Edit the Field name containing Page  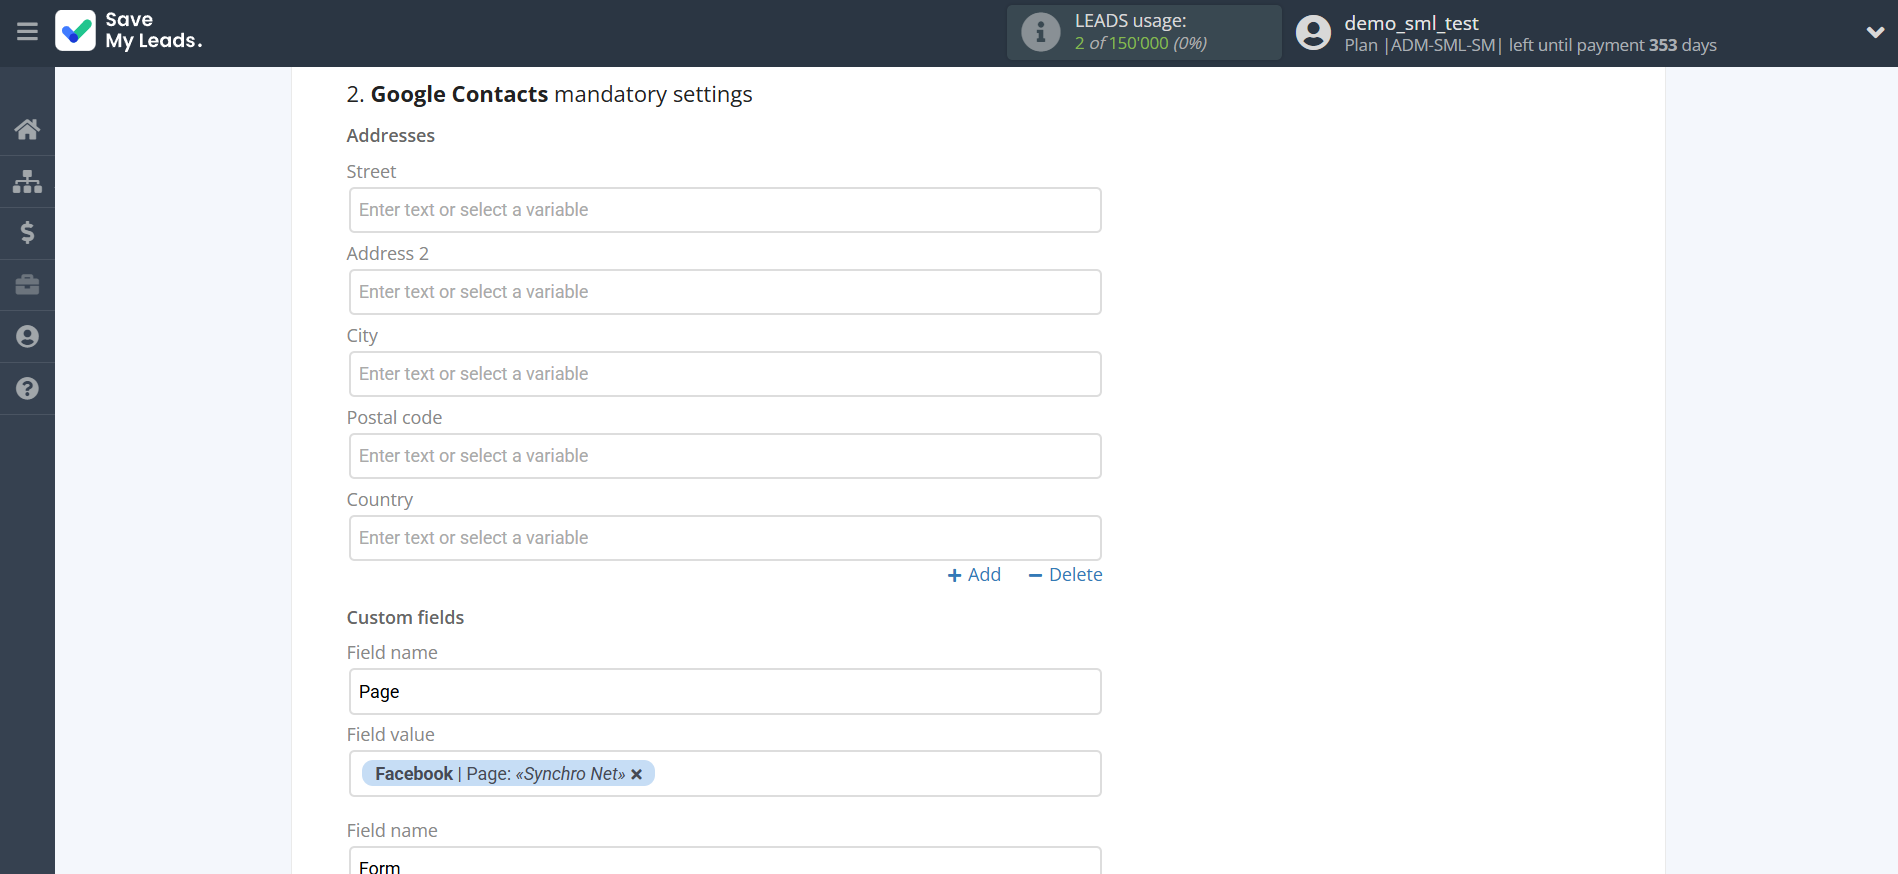[725, 692]
